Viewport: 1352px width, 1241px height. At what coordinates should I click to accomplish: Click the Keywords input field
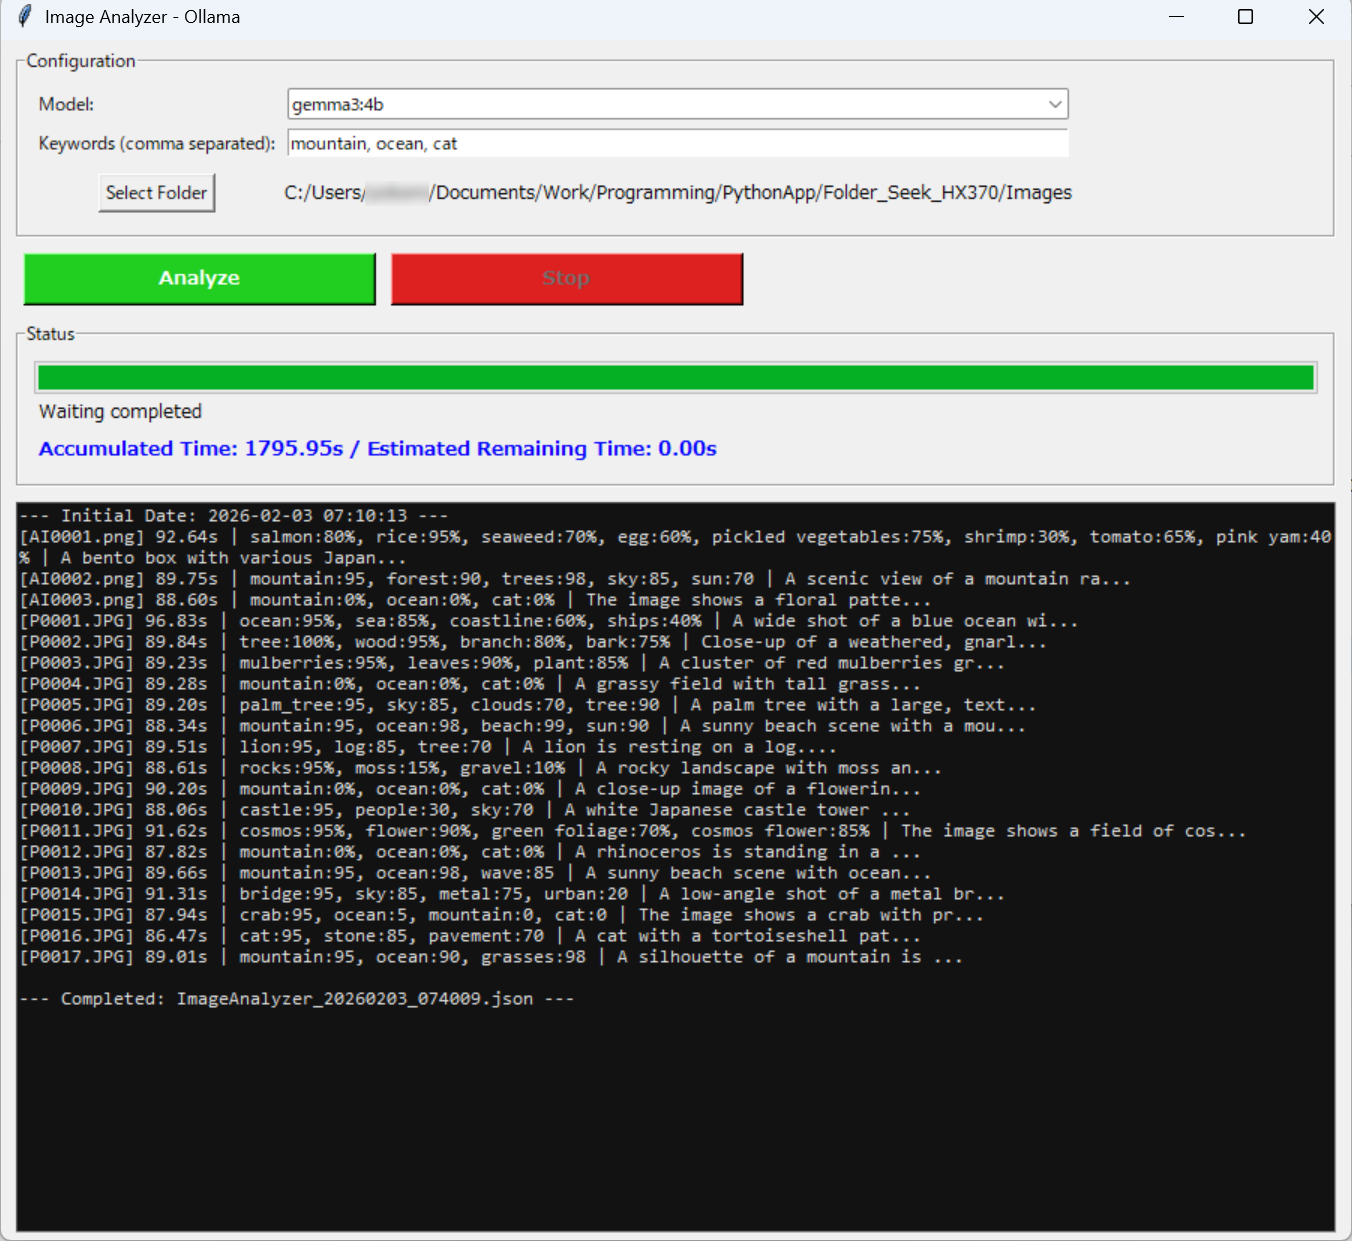(678, 143)
